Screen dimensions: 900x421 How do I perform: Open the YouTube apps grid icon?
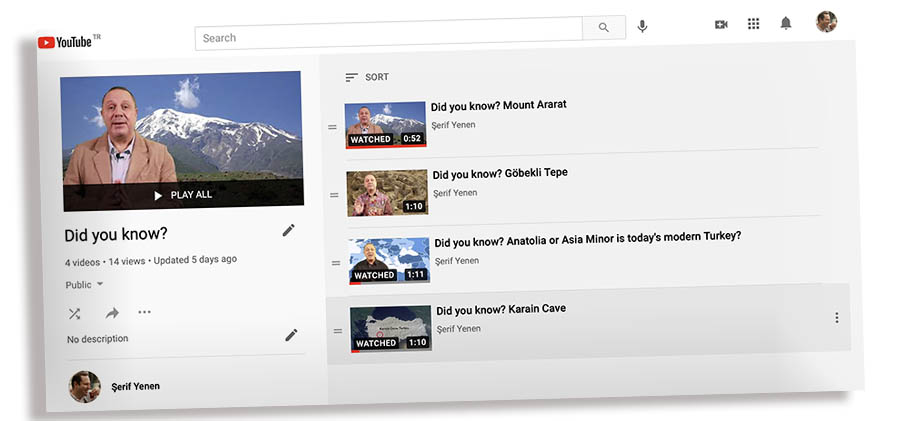click(x=754, y=23)
